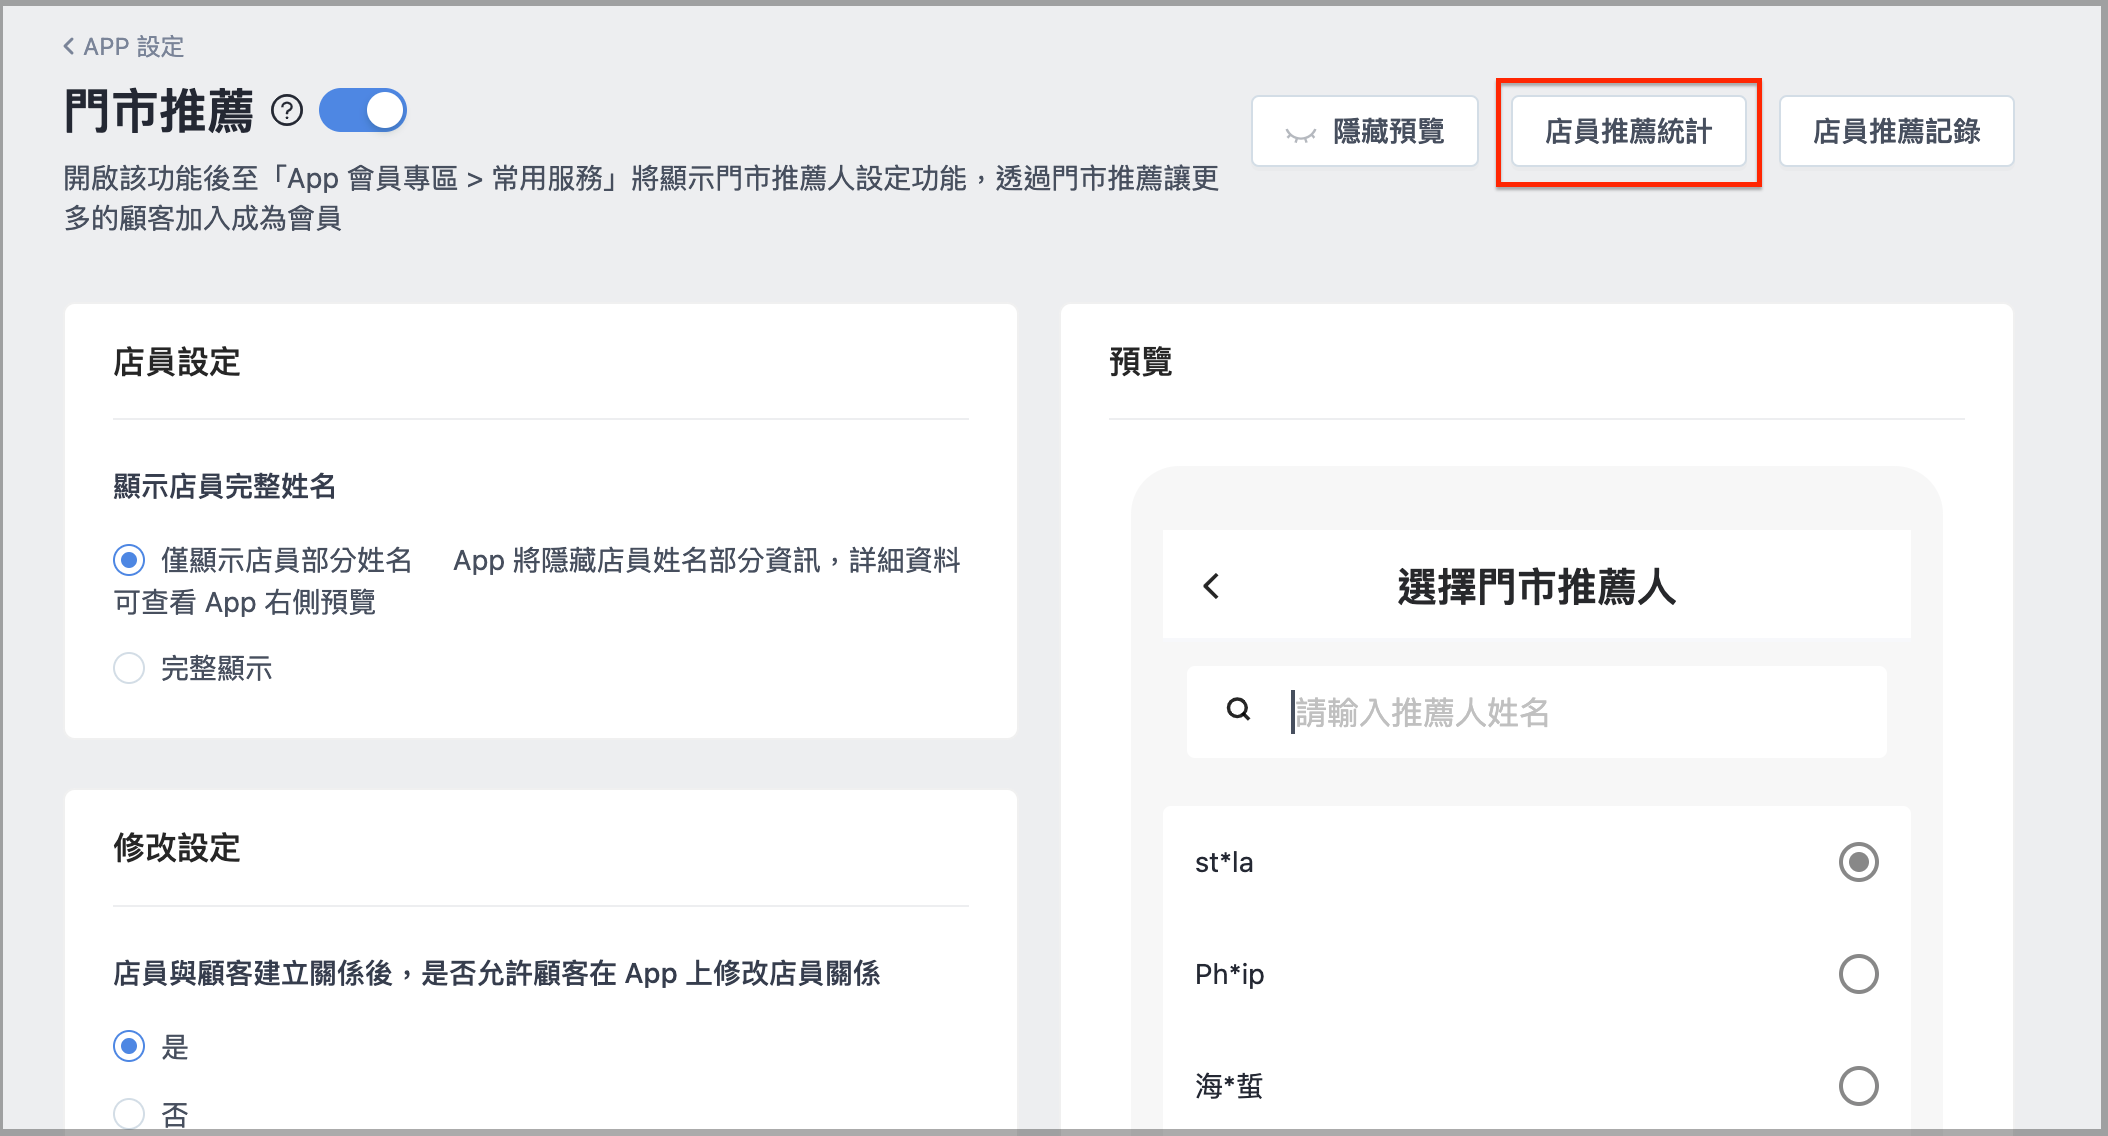Click back chevron in 選擇門市推薦人 preview
This screenshot has width=2108, height=1136.
click(1211, 586)
